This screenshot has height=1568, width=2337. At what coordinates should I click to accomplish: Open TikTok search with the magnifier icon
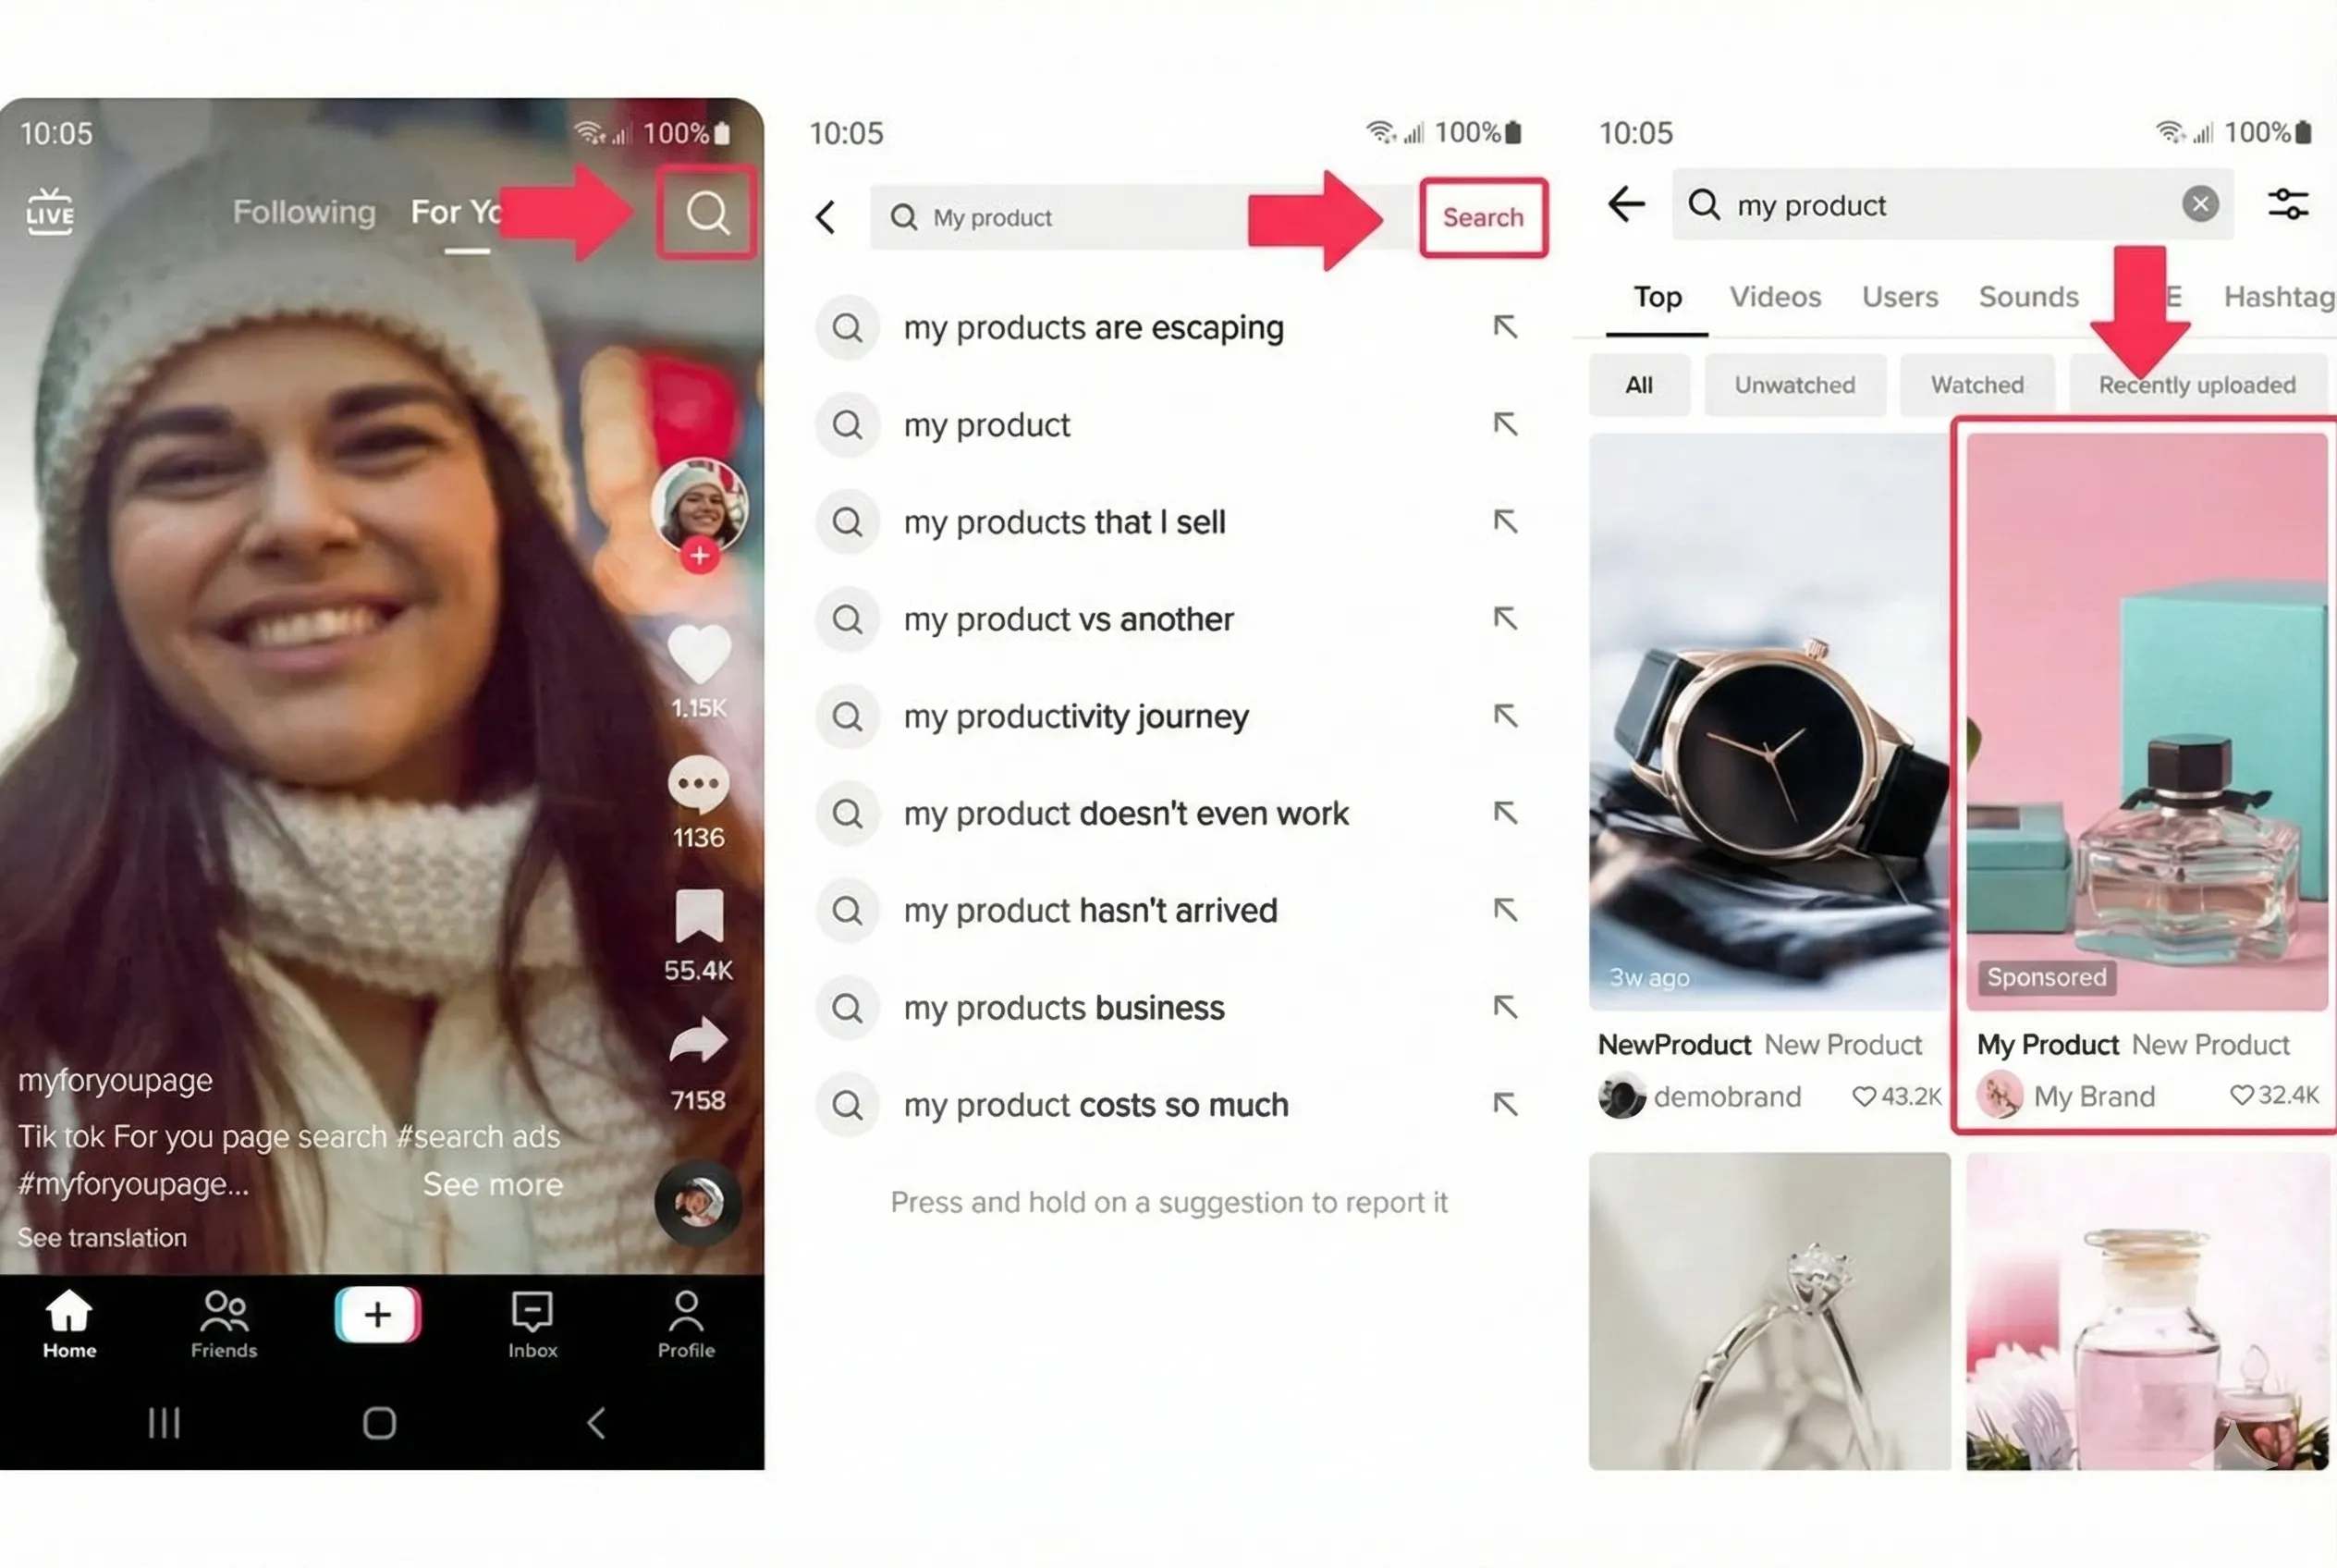(706, 213)
